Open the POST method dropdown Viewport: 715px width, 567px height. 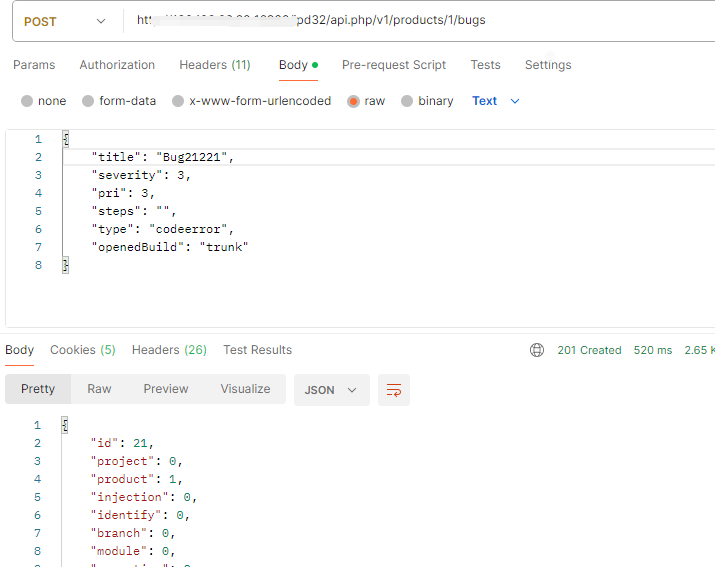click(x=64, y=21)
